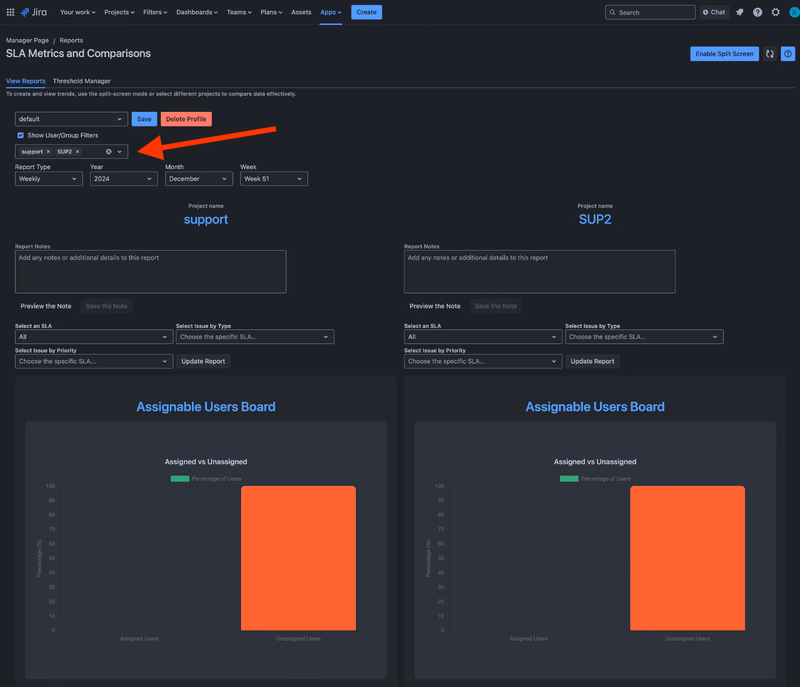Open notifications icon in top bar
Image resolution: width=800 pixels, height=687 pixels.
[740, 12]
